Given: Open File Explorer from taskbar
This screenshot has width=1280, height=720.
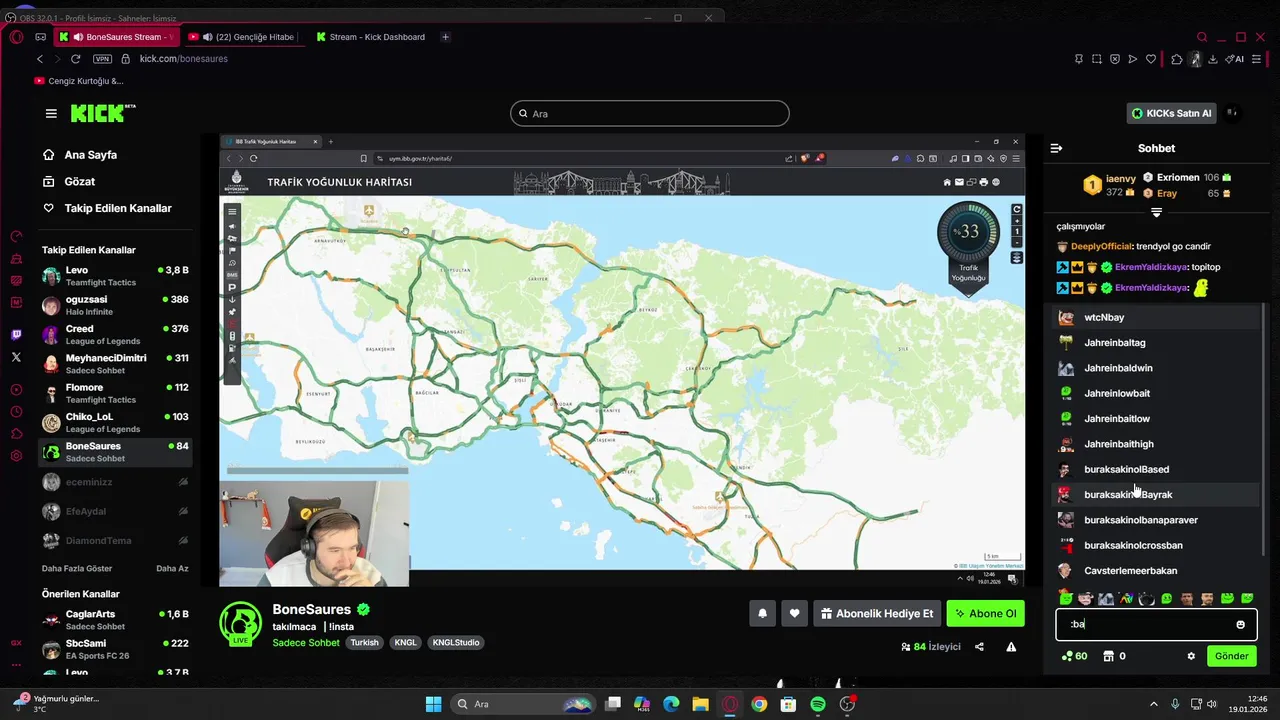Looking at the screenshot, I should pos(700,704).
